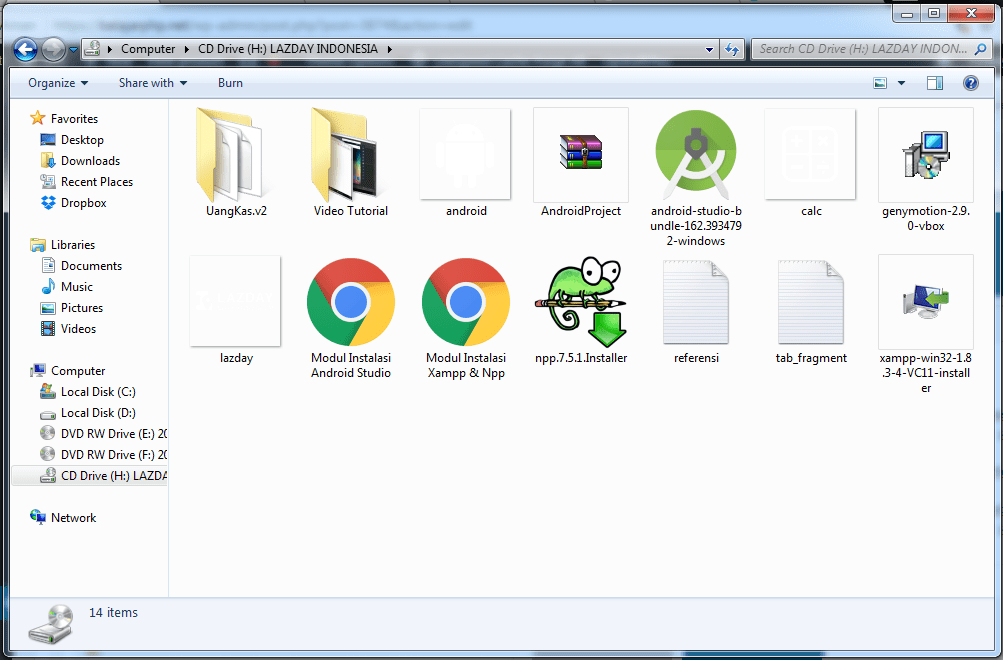Select the AndroidProject WinRAR archive icon
The height and width of the screenshot is (660, 1003).
[581, 154]
